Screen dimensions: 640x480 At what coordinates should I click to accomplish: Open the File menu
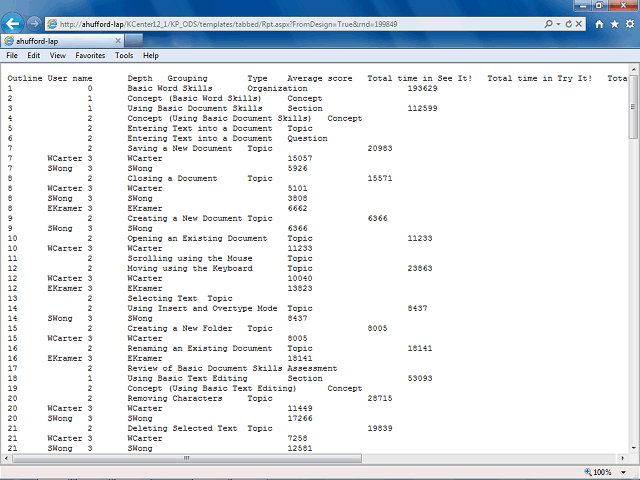(x=12, y=56)
